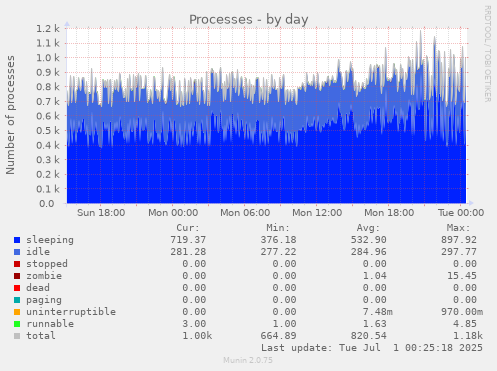Click the dead legend color swatch
This screenshot has height=371, width=497.
point(17,288)
